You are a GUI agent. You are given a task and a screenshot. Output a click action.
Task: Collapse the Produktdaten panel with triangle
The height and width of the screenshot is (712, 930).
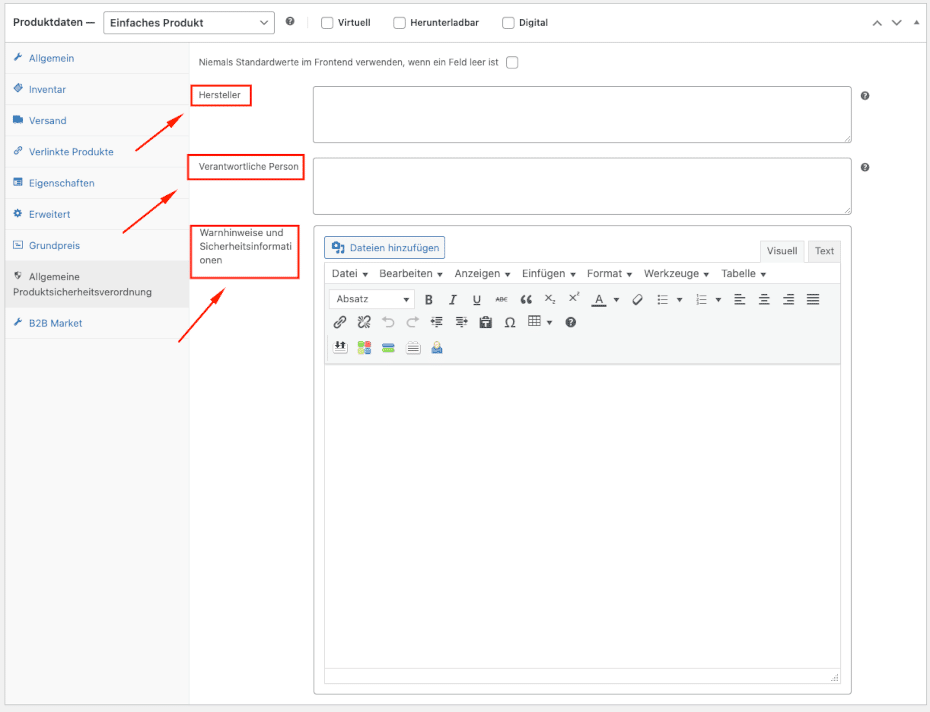(x=916, y=22)
